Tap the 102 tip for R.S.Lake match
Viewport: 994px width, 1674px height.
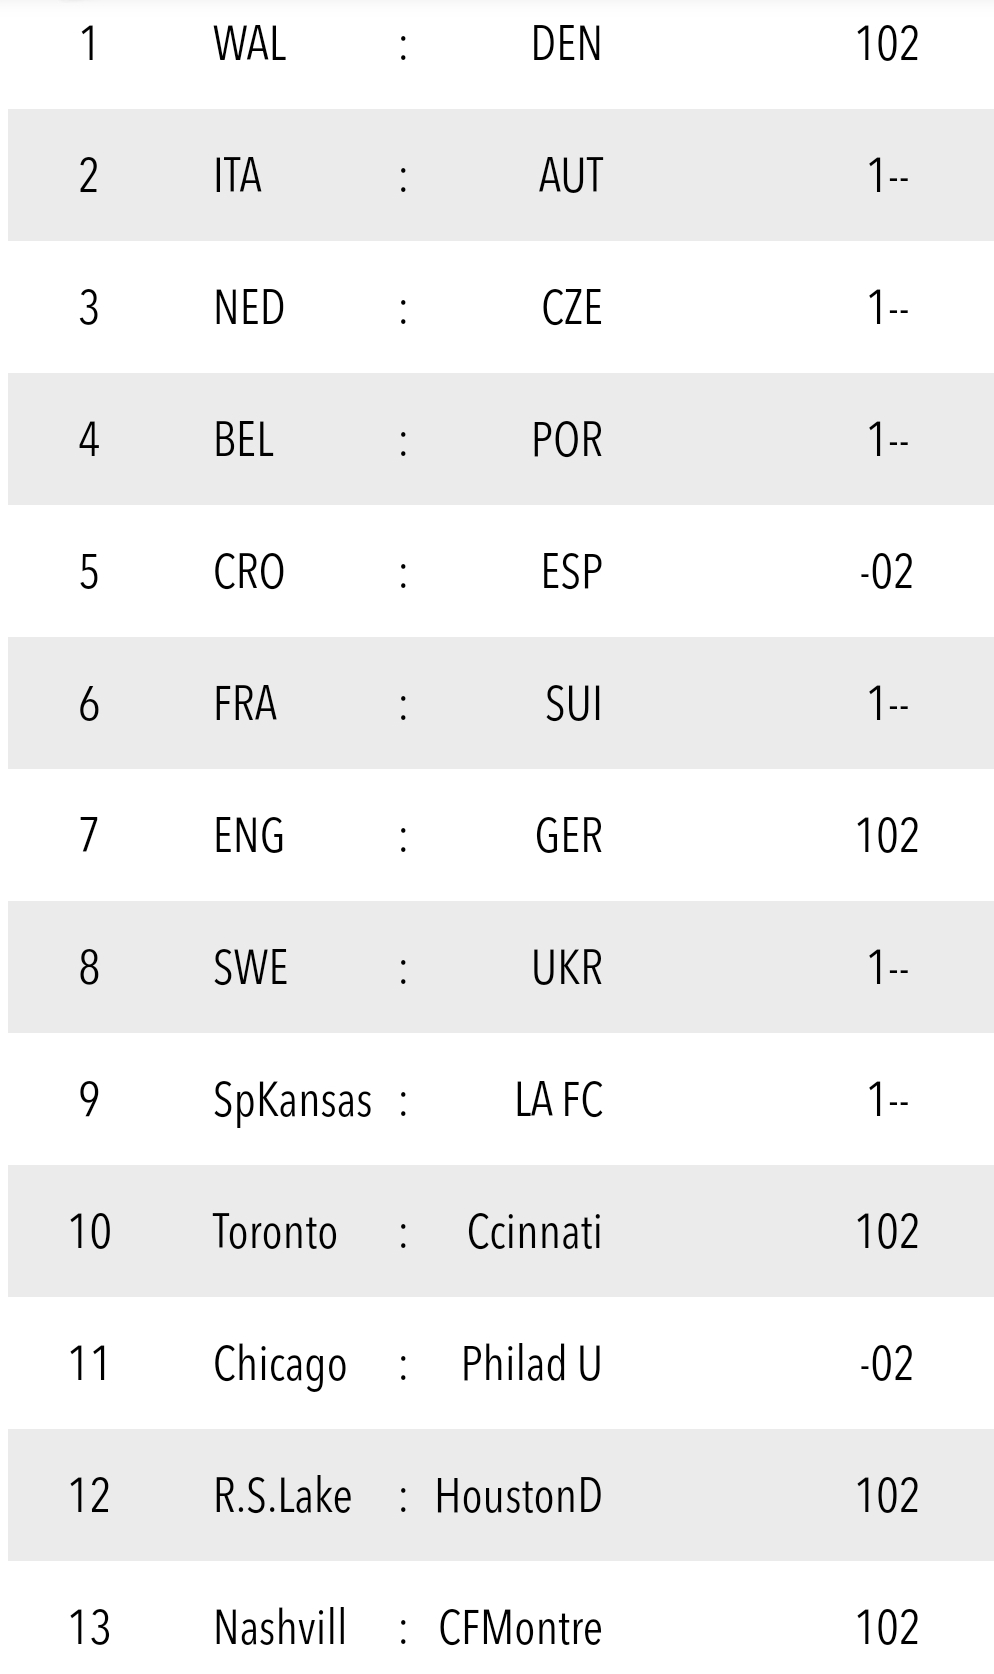(887, 1495)
